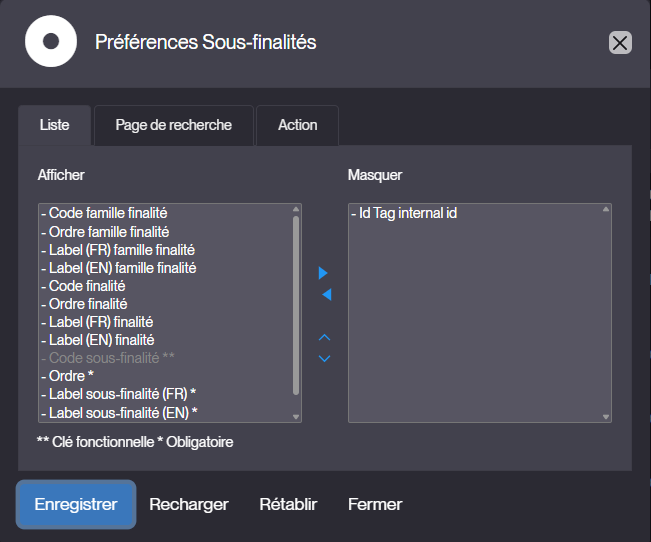Select Label sous-finalité (FR) * entry
The width and height of the screenshot is (651, 542).
coord(165,394)
